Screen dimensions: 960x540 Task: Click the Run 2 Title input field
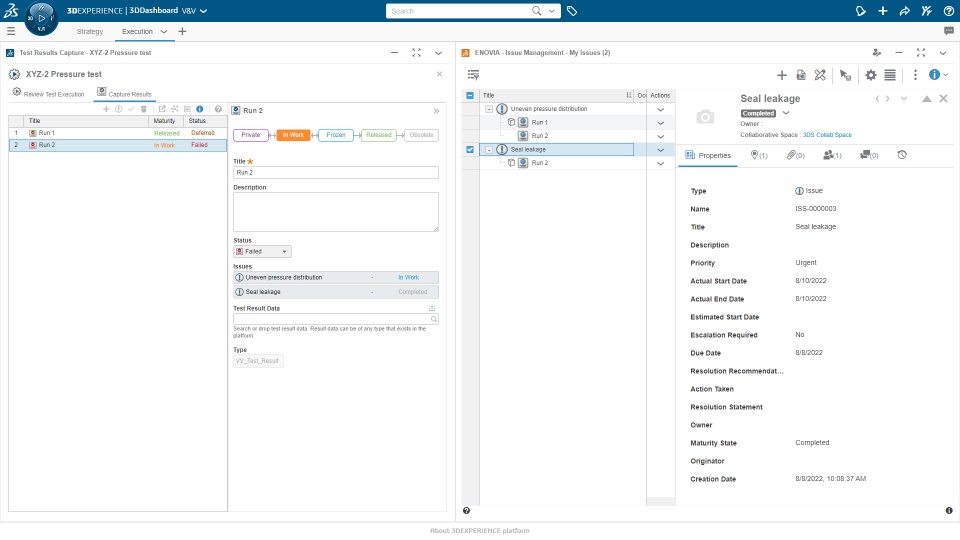pyautogui.click(x=336, y=173)
